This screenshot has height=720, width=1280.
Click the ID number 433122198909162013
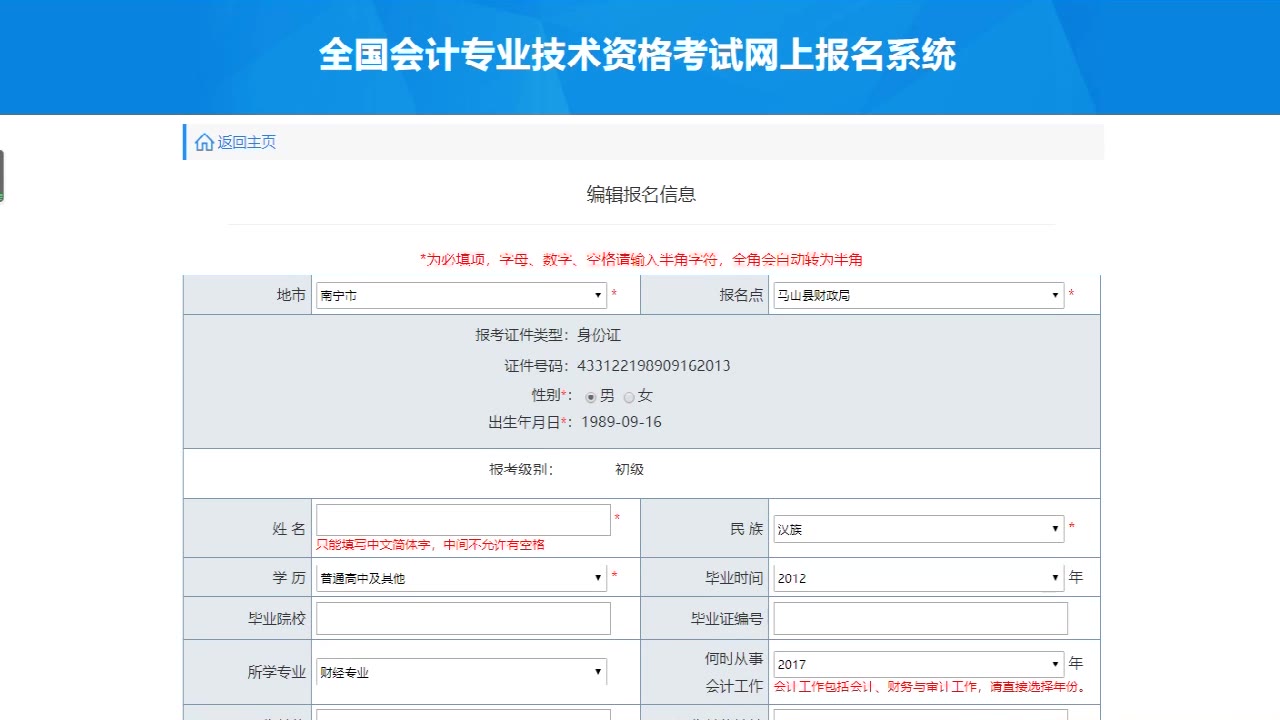pos(654,366)
